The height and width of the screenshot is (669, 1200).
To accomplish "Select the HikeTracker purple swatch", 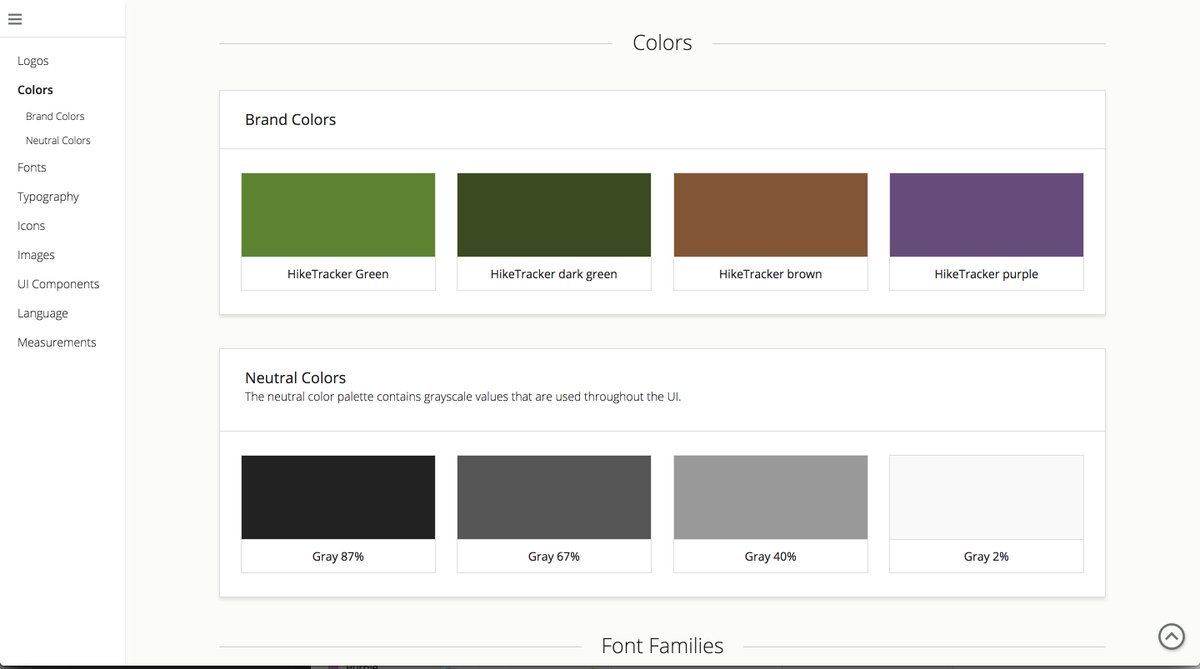I will click(986, 215).
